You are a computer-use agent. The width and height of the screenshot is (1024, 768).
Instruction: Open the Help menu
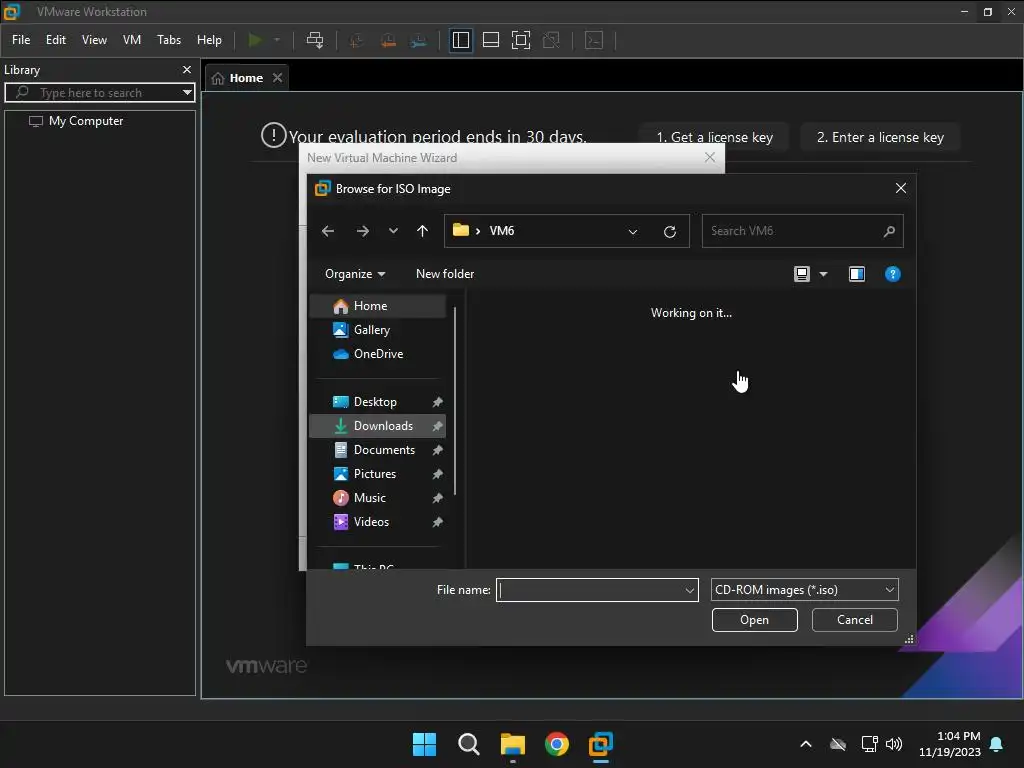(209, 40)
